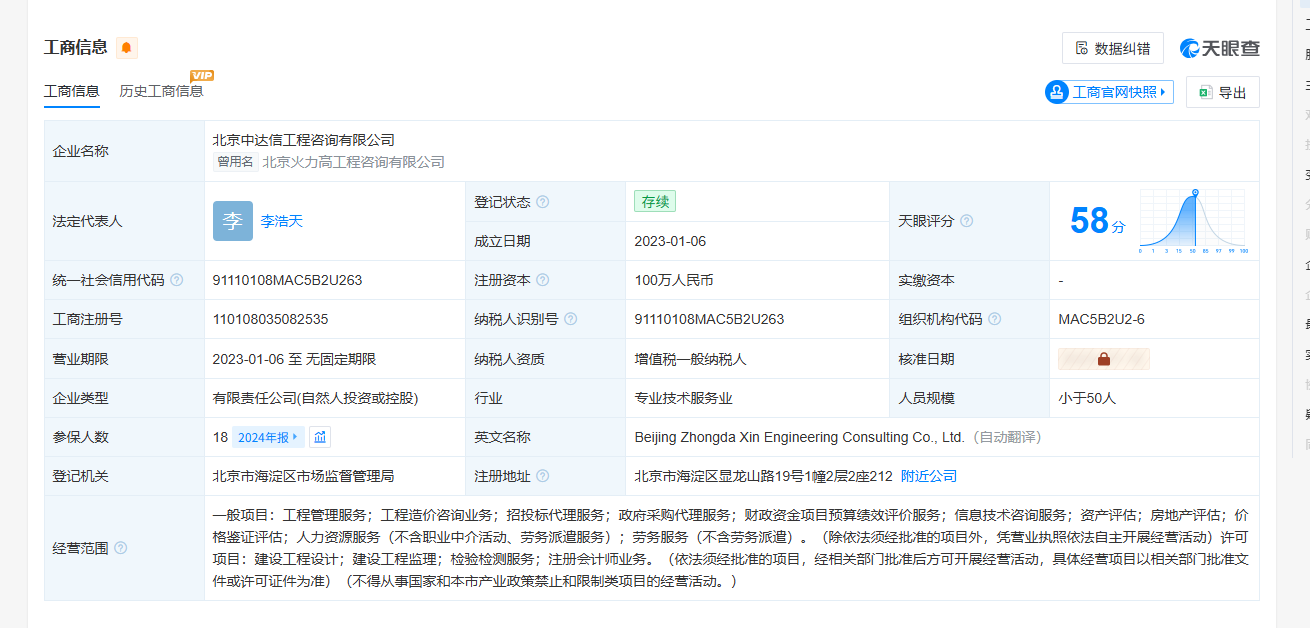Screen dimensions: 1310x628
Task: Click the 李 avatar thumbnail
Action: [x=232, y=221]
